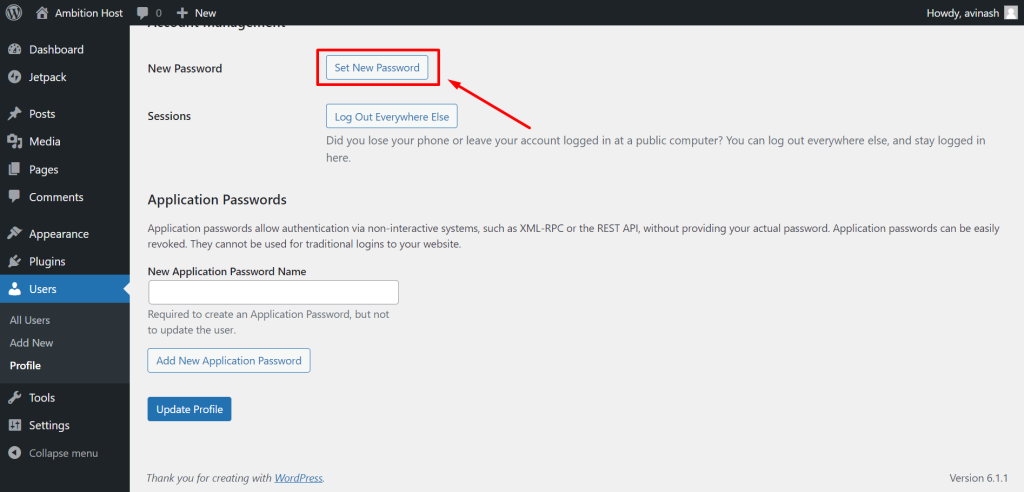
Task: Open Appearance via its paintbrush icon
Action: [x=14, y=234]
